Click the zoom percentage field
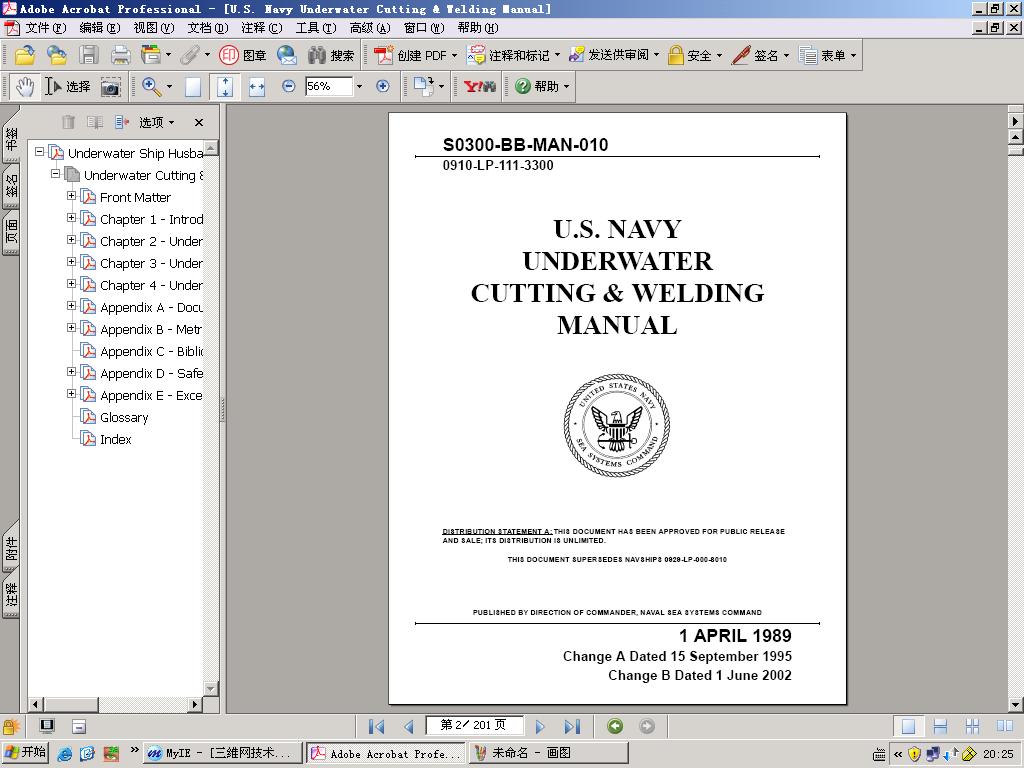Screen dimensions: 1024x768 point(329,86)
